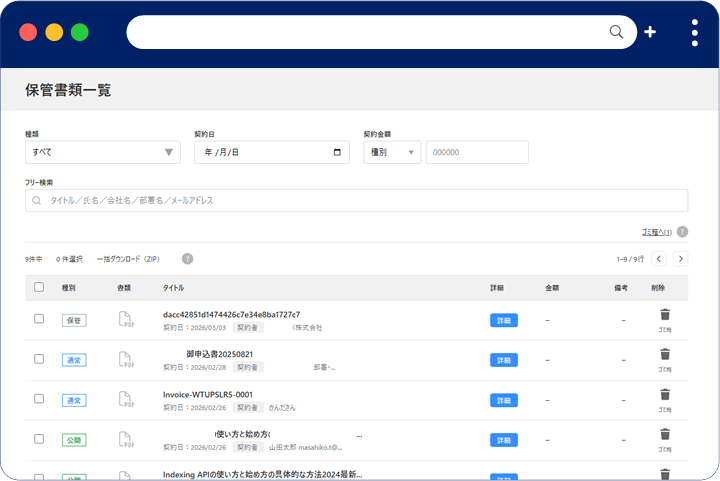Click title 御申込書20250821
Screen dimensions: 720x481
click(x=219, y=354)
